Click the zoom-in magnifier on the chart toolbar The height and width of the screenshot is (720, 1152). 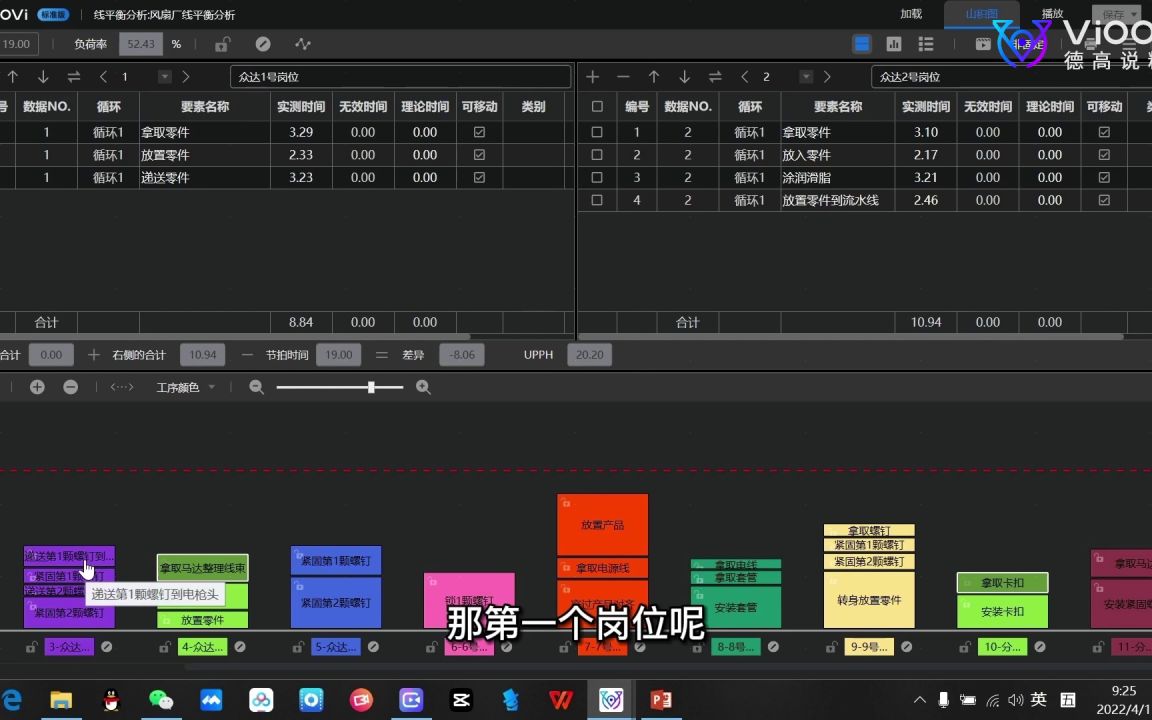click(x=423, y=387)
